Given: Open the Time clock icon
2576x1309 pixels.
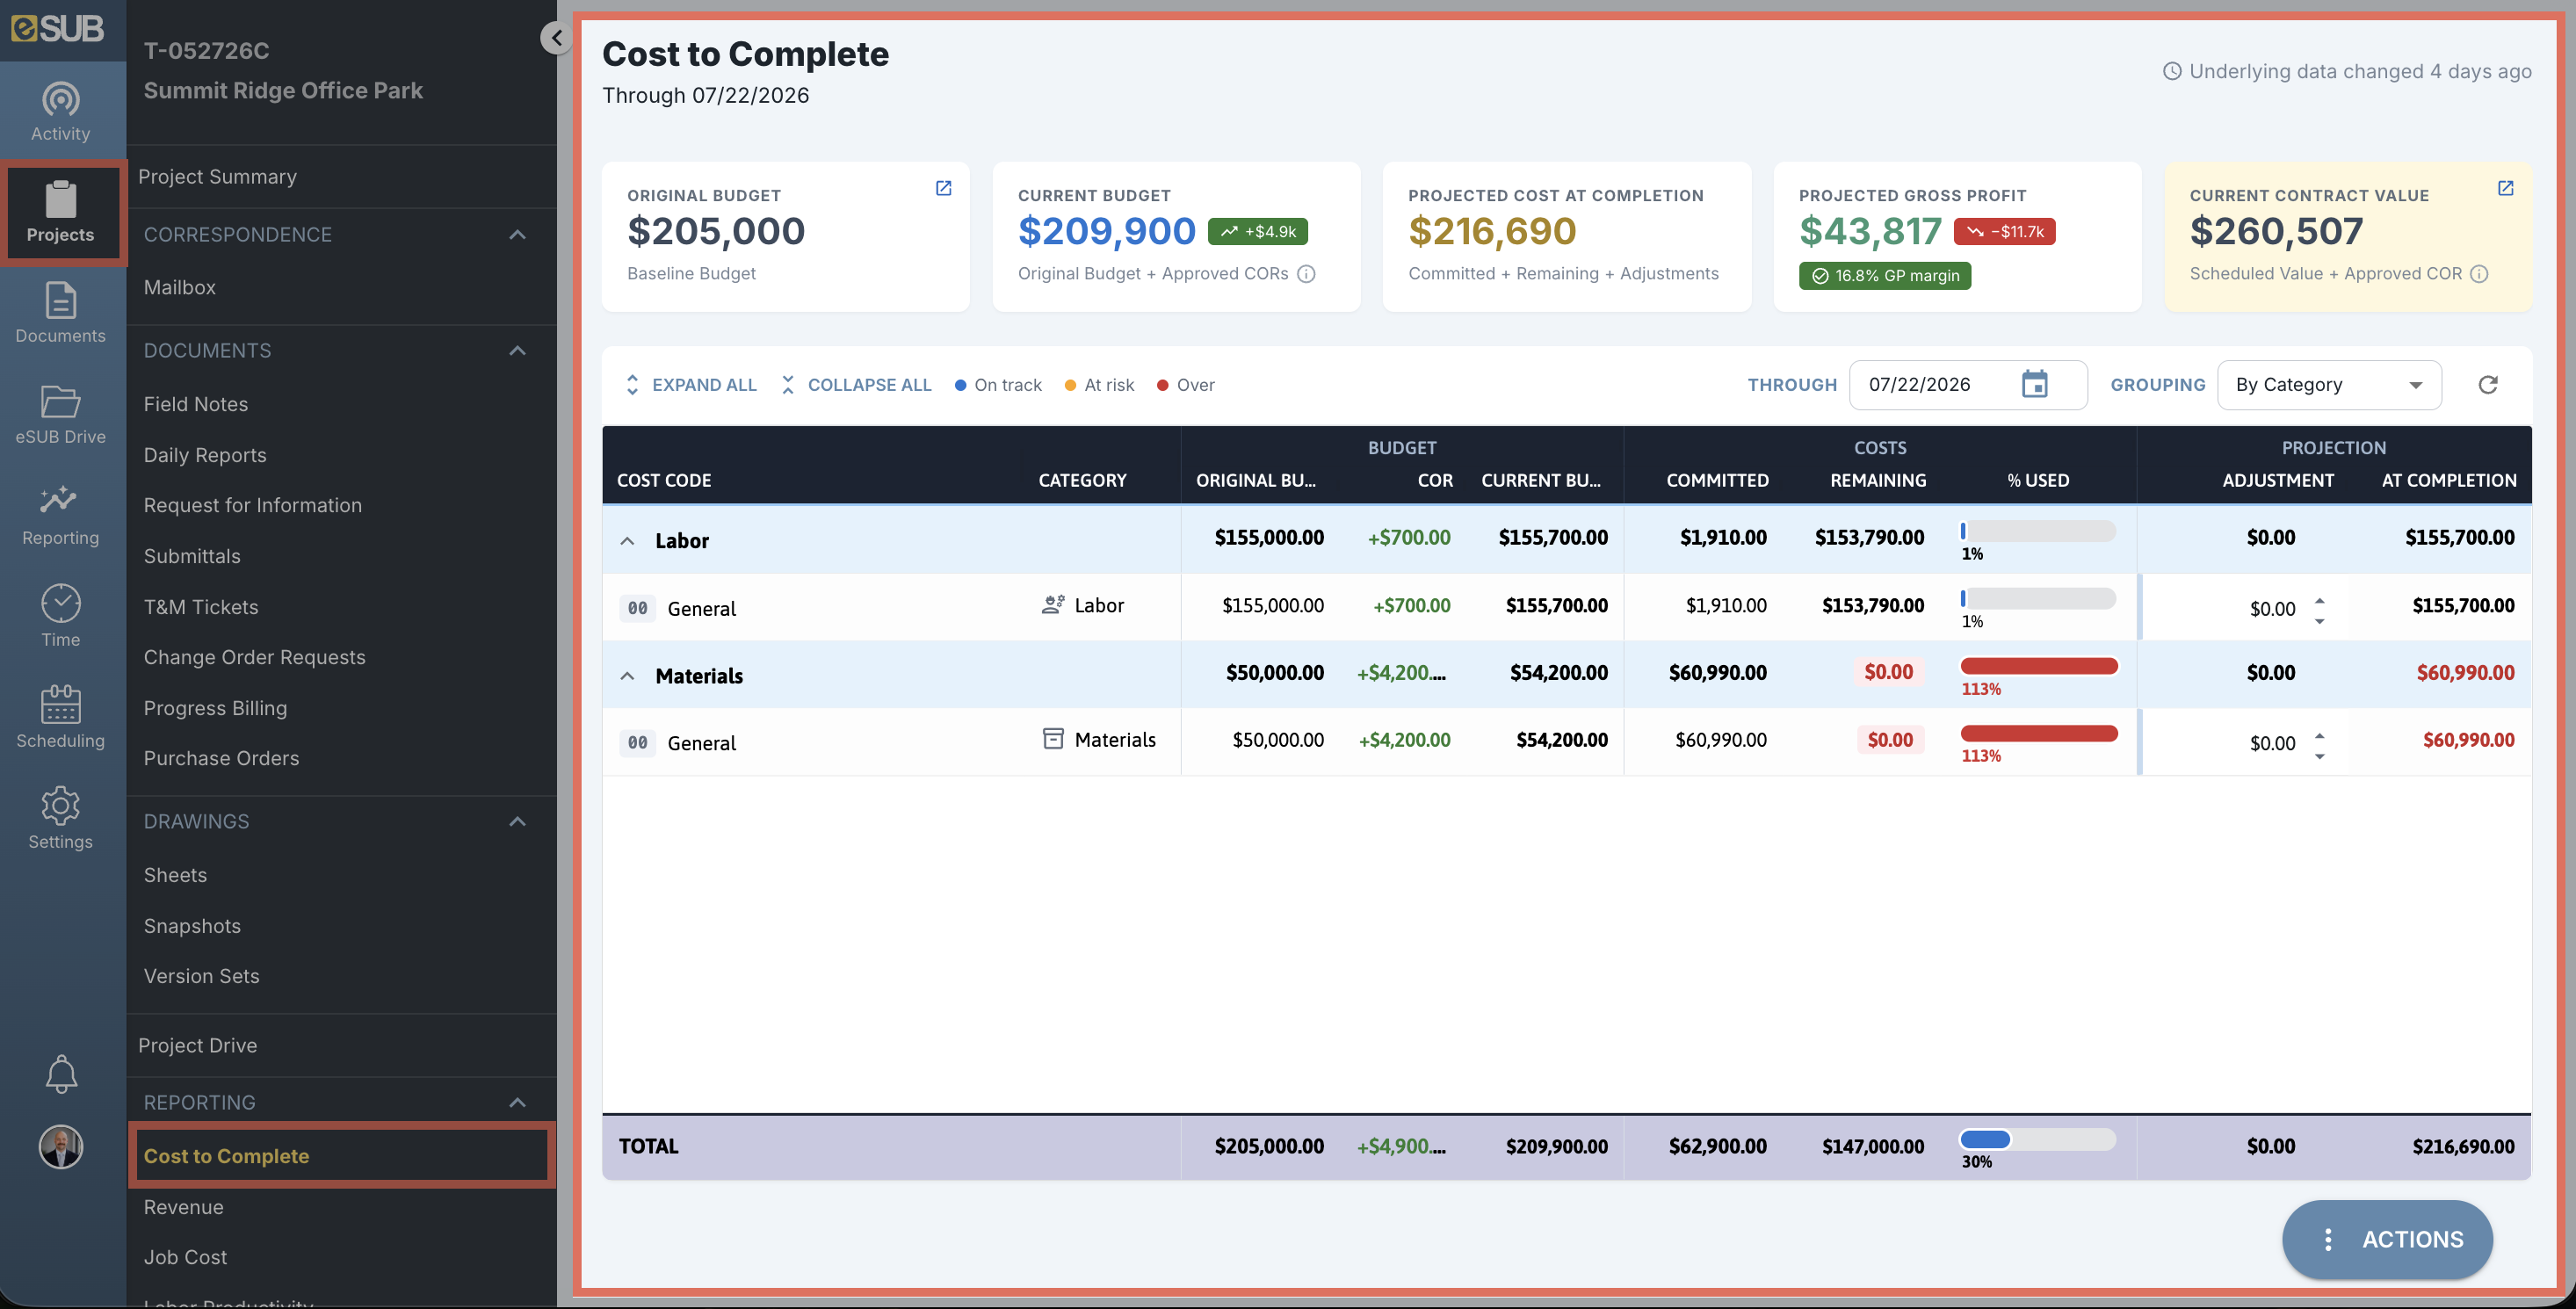Looking at the screenshot, I should pyautogui.click(x=60, y=603).
